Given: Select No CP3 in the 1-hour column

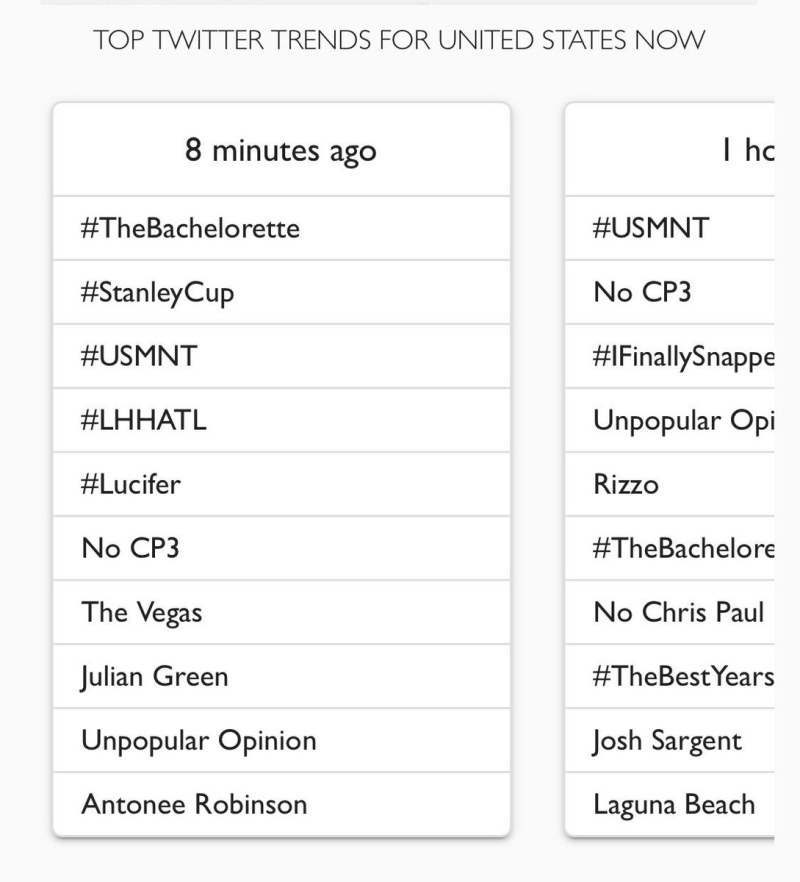Looking at the screenshot, I should (641, 293).
